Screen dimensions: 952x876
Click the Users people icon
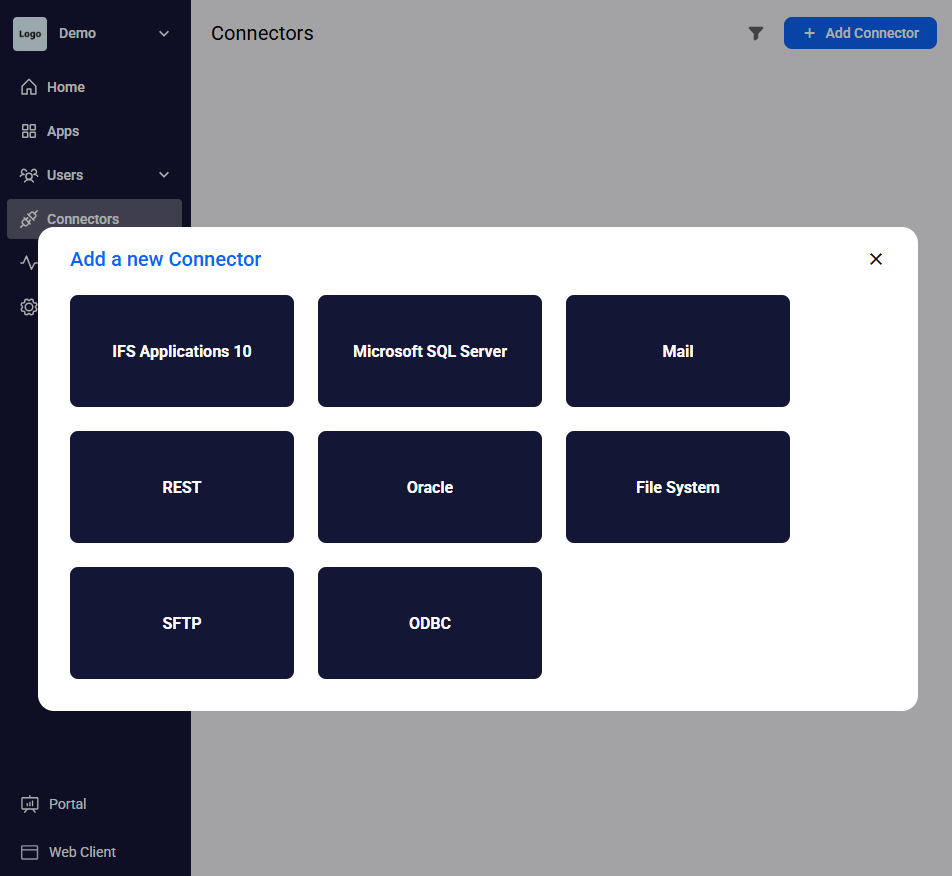[x=29, y=175]
